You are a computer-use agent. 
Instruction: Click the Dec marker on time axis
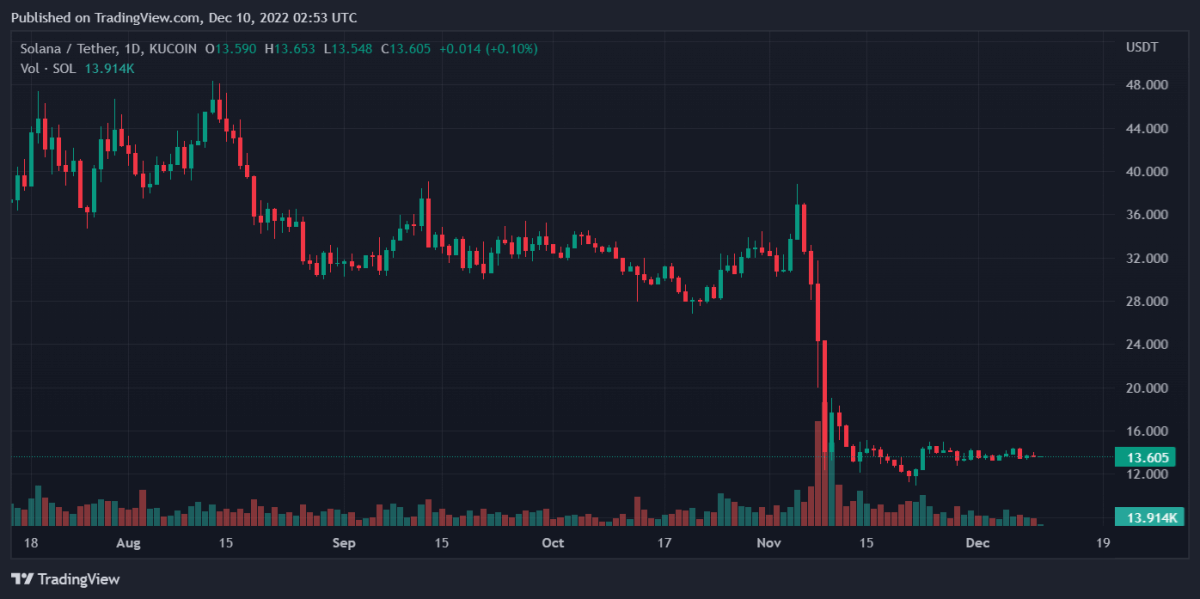pos(977,543)
